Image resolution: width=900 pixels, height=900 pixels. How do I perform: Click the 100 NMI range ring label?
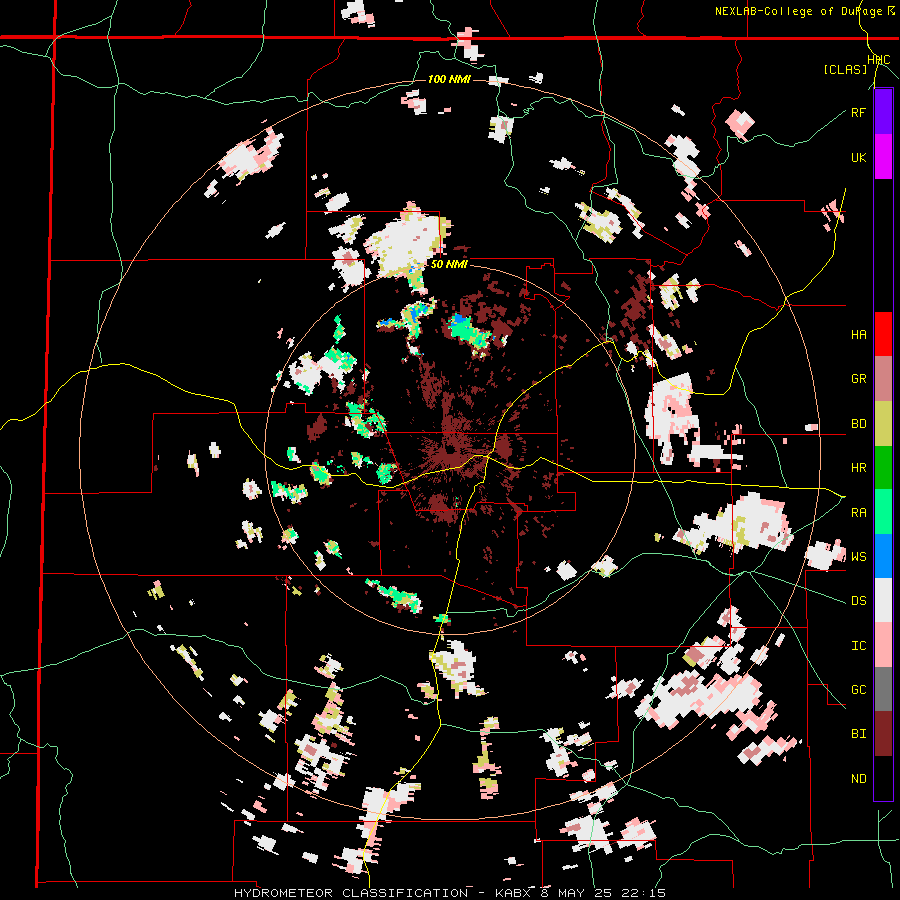pos(449,79)
